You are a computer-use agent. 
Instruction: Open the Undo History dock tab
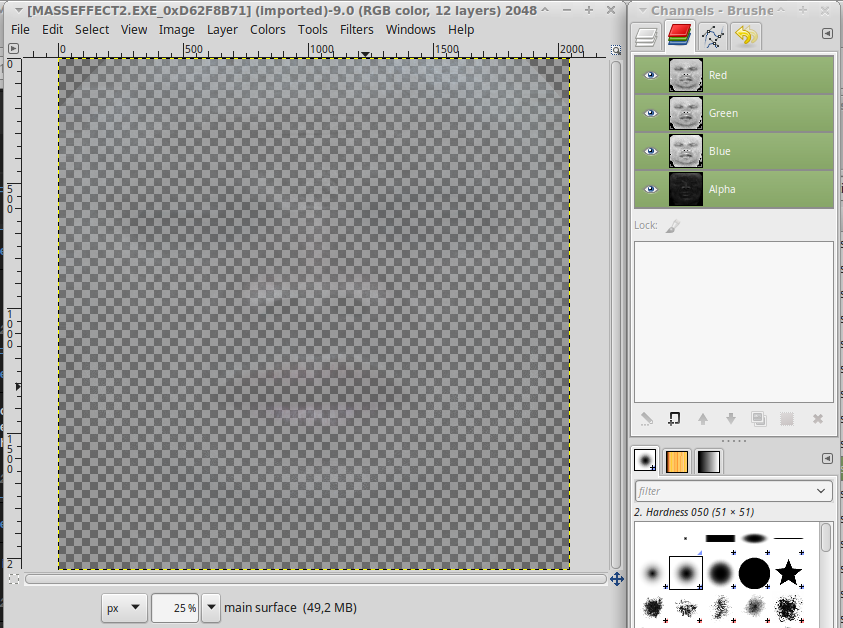pos(746,36)
